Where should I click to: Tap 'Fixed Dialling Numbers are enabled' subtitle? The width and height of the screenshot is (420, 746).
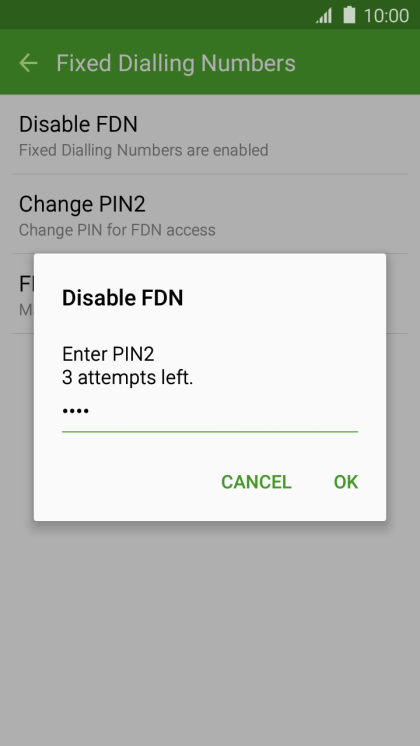point(143,150)
